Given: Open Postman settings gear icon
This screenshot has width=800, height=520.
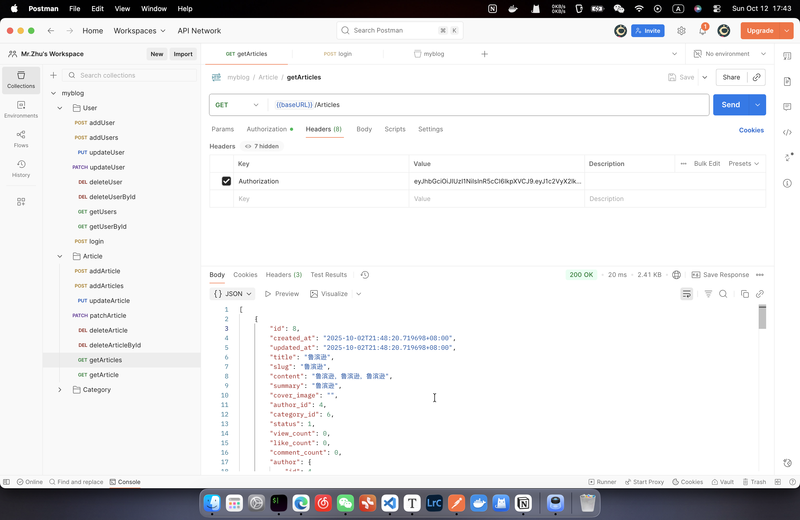Looking at the screenshot, I should tap(681, 31).
